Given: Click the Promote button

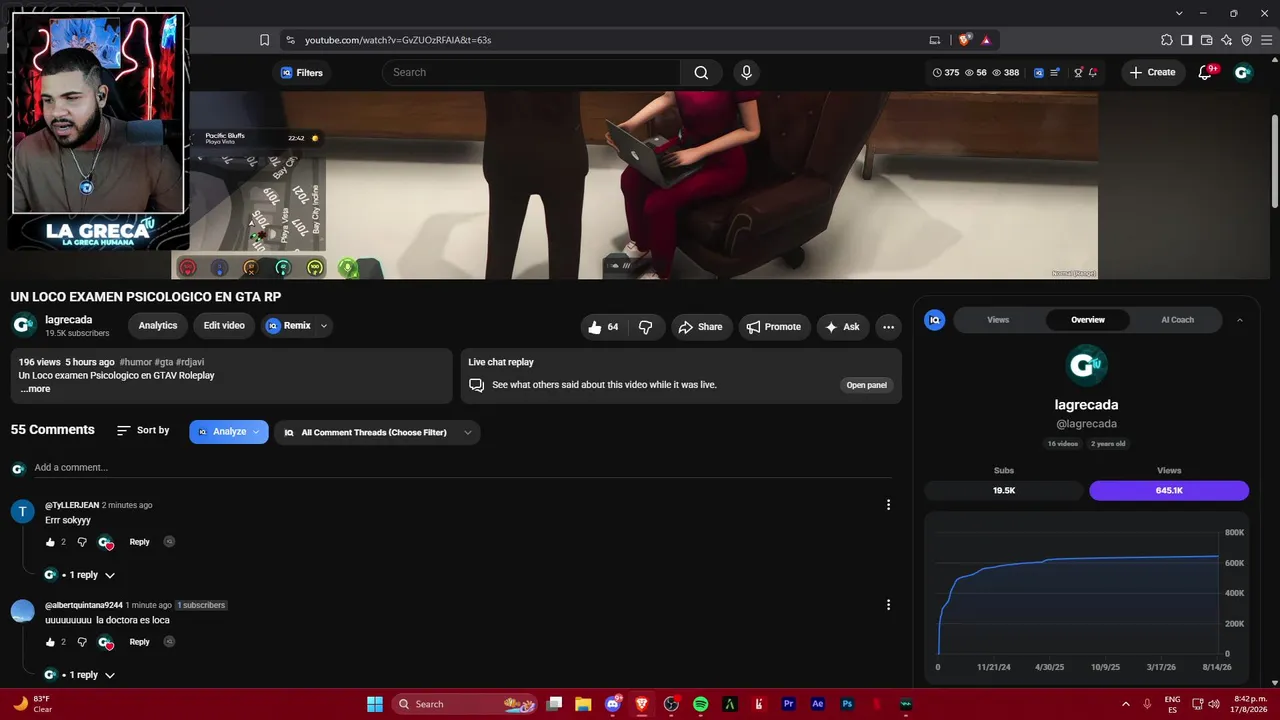Looking at the screenshot, I should click(774, 327).
